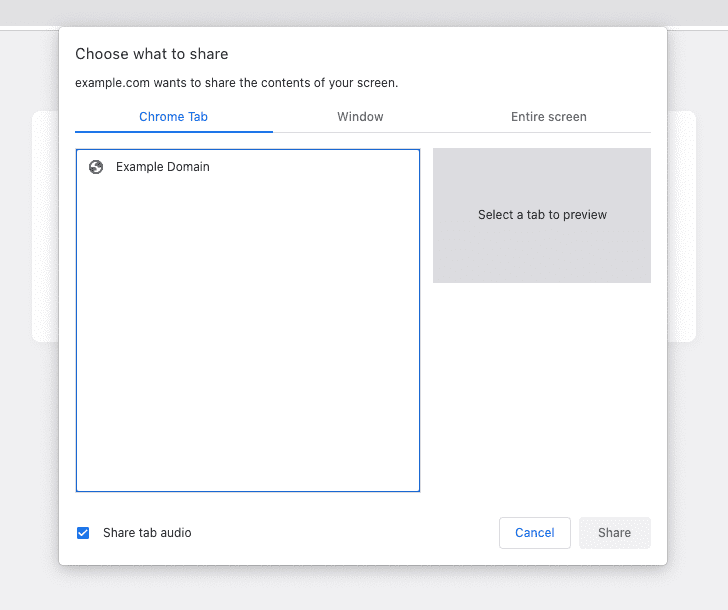Click the dimmed page area below the dialog
This screenshot has height=610, width=728.
(x=364, y=590)
